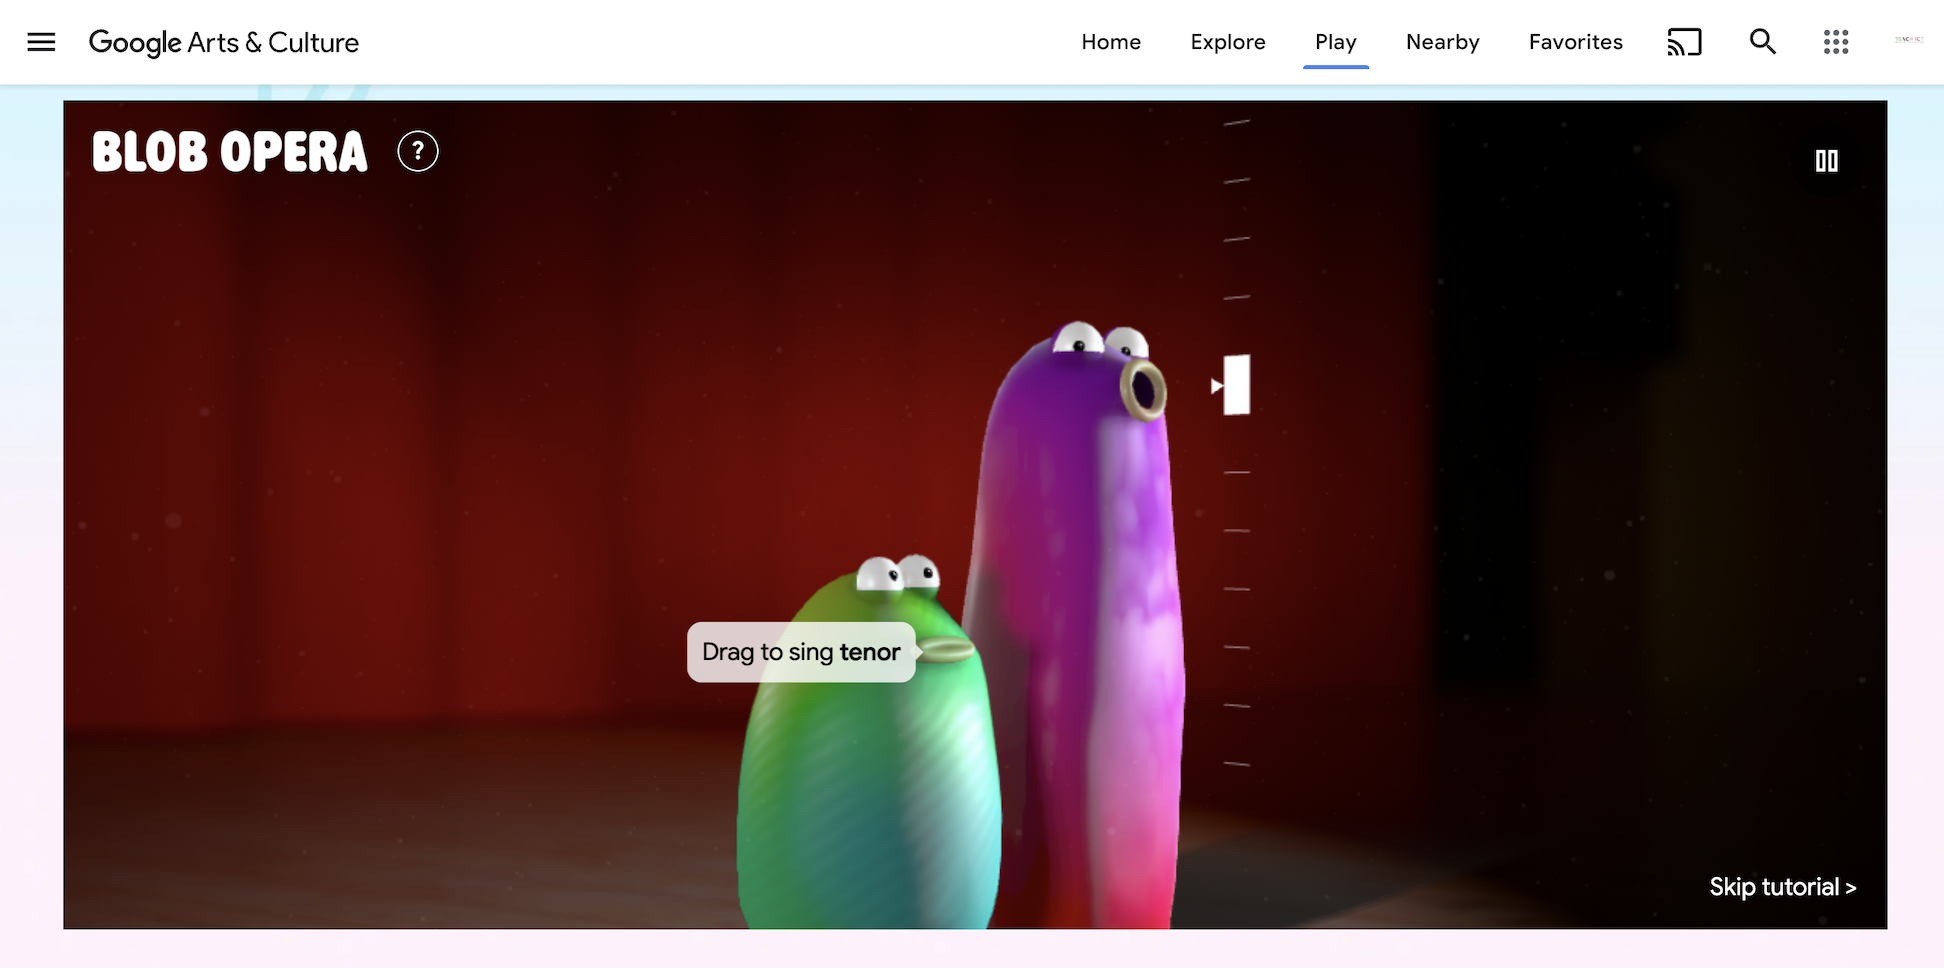Click the layout toggle icon in the experiment's top-right corner

pos(1827,161)
